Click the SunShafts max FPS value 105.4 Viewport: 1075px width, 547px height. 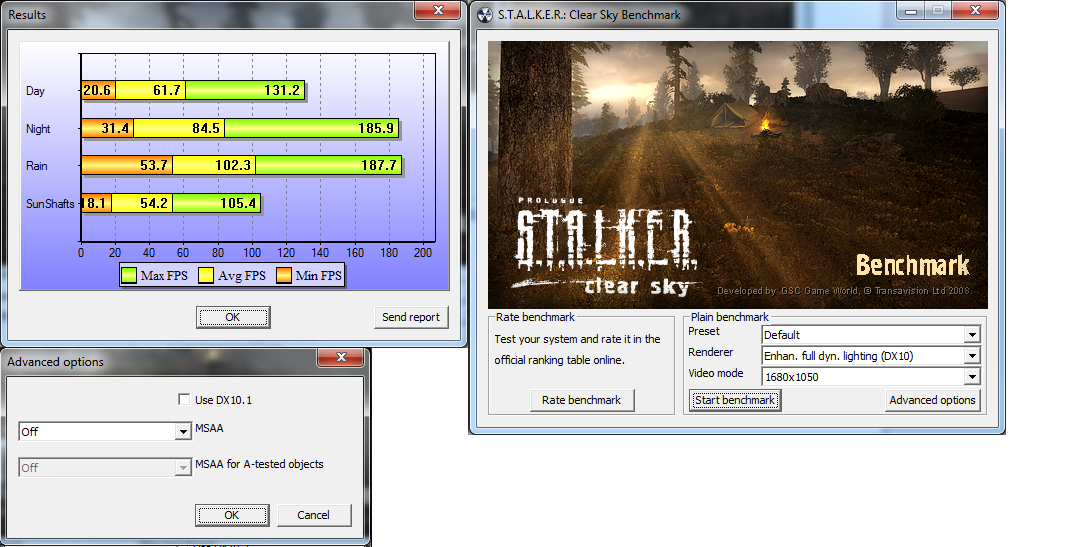point(238,203)
